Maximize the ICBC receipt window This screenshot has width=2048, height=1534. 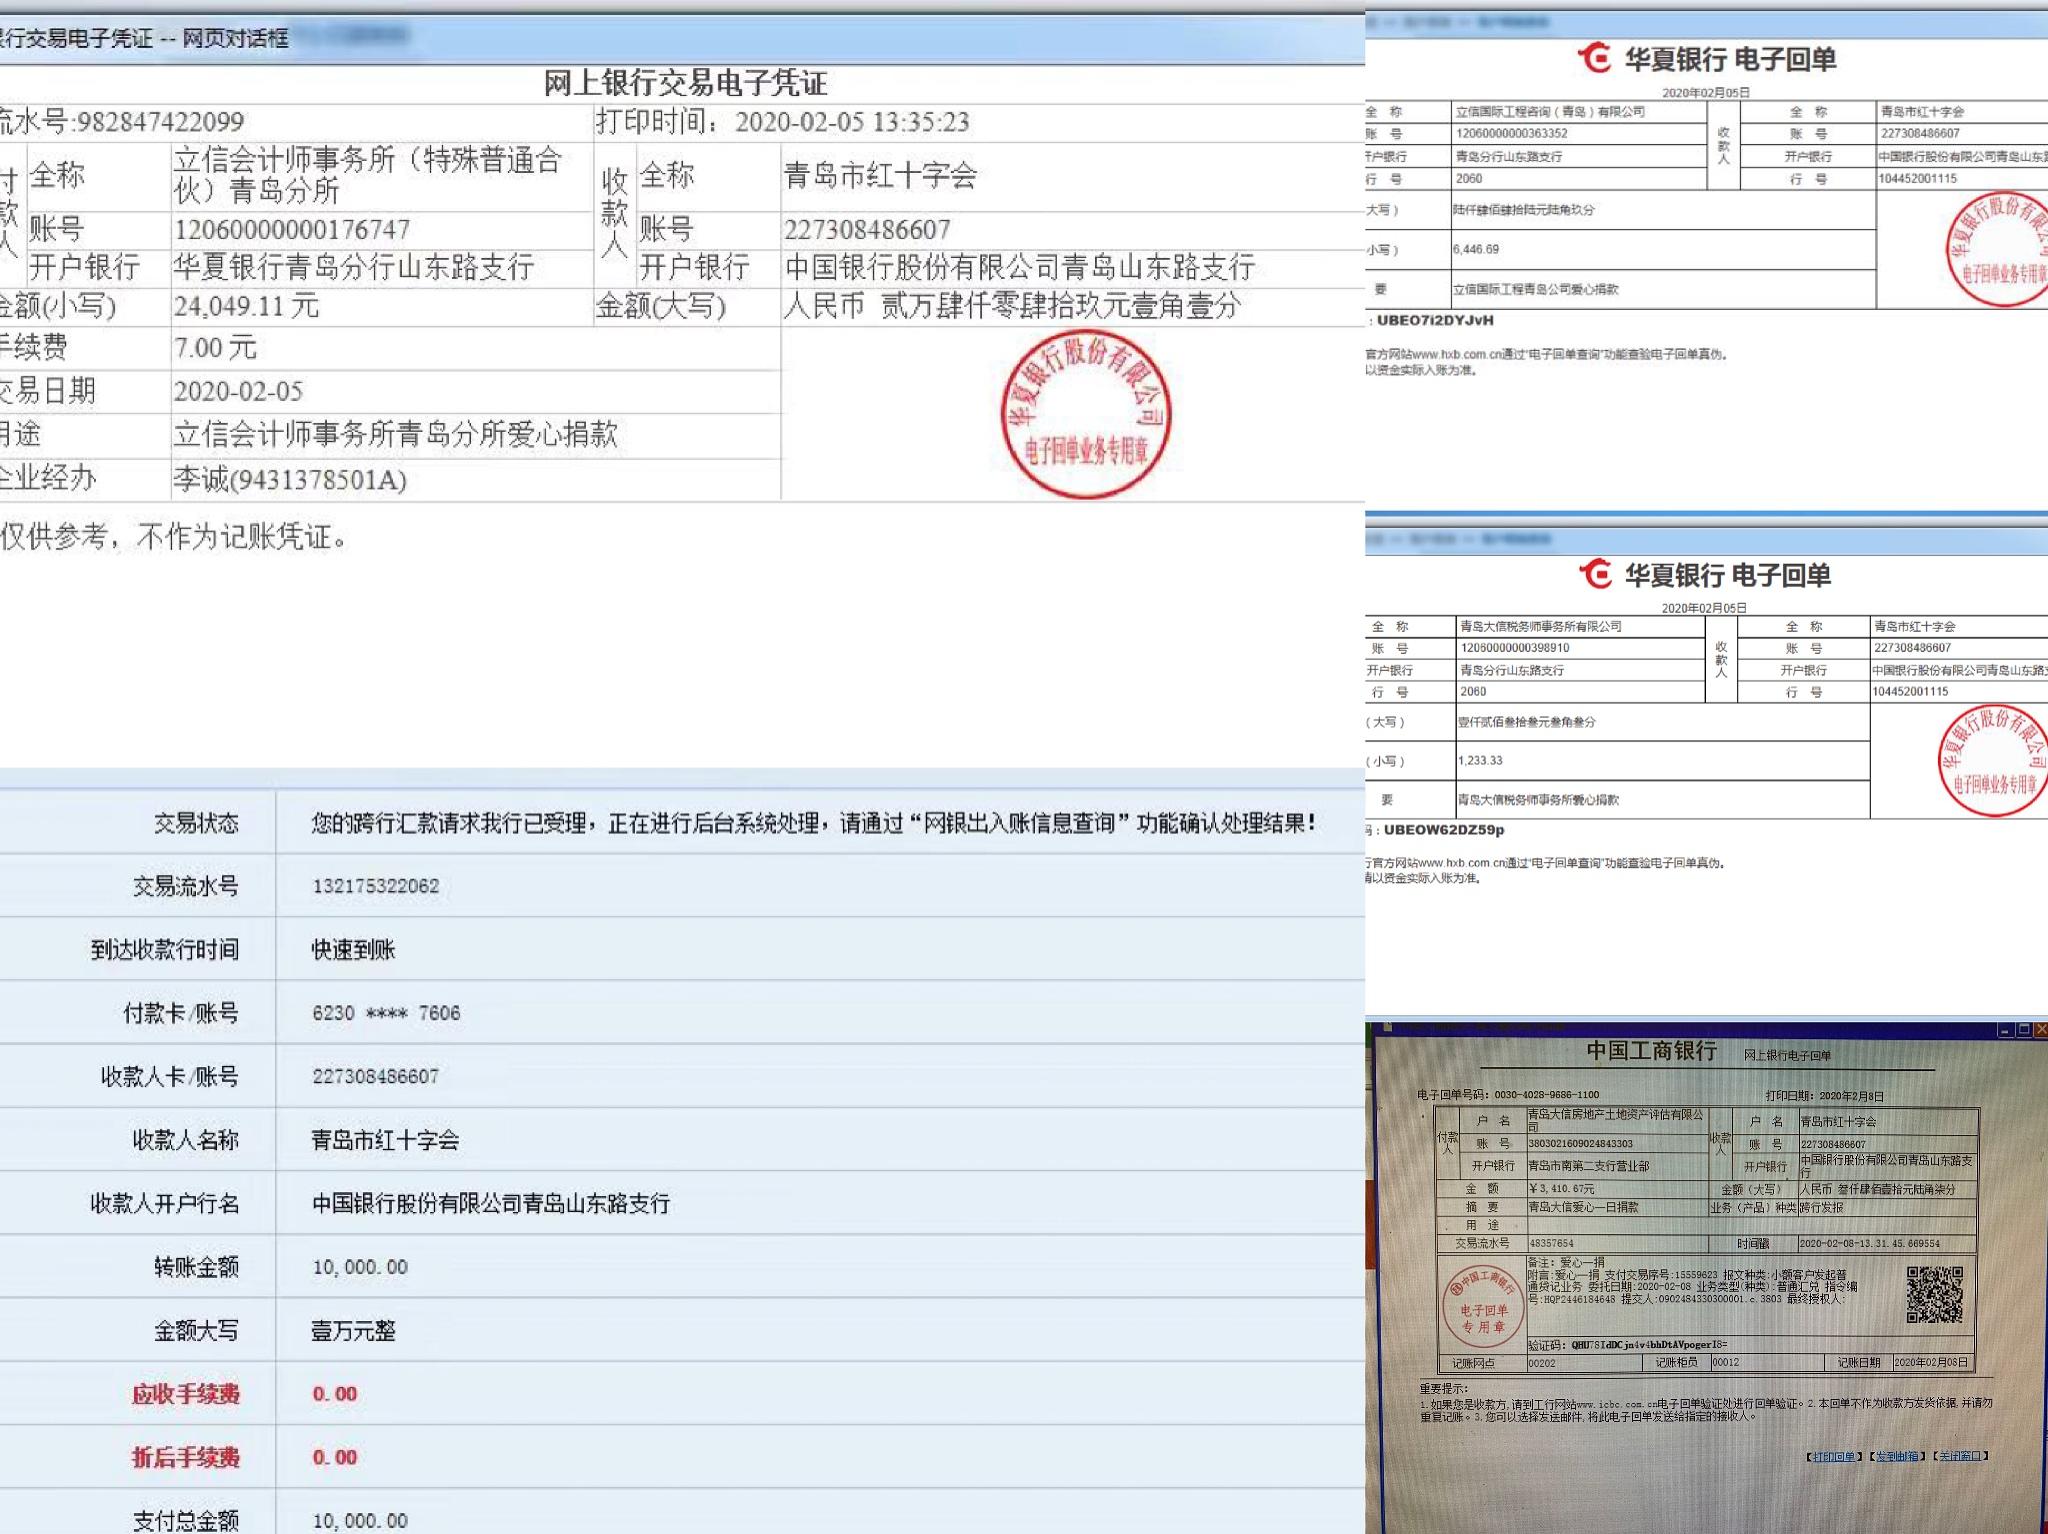tap(2024, 1030)
